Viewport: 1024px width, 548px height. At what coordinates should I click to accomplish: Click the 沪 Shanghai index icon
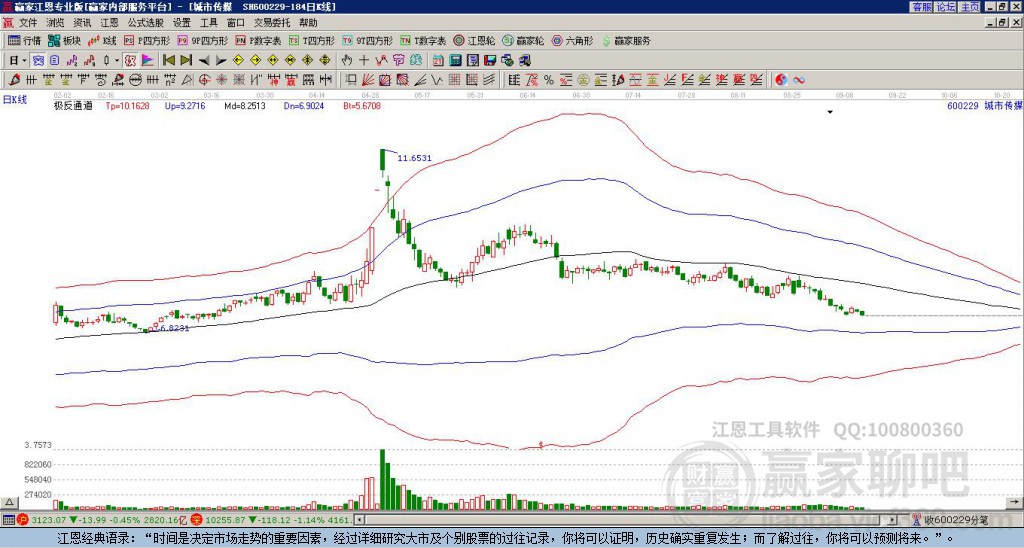click(23, 520)
